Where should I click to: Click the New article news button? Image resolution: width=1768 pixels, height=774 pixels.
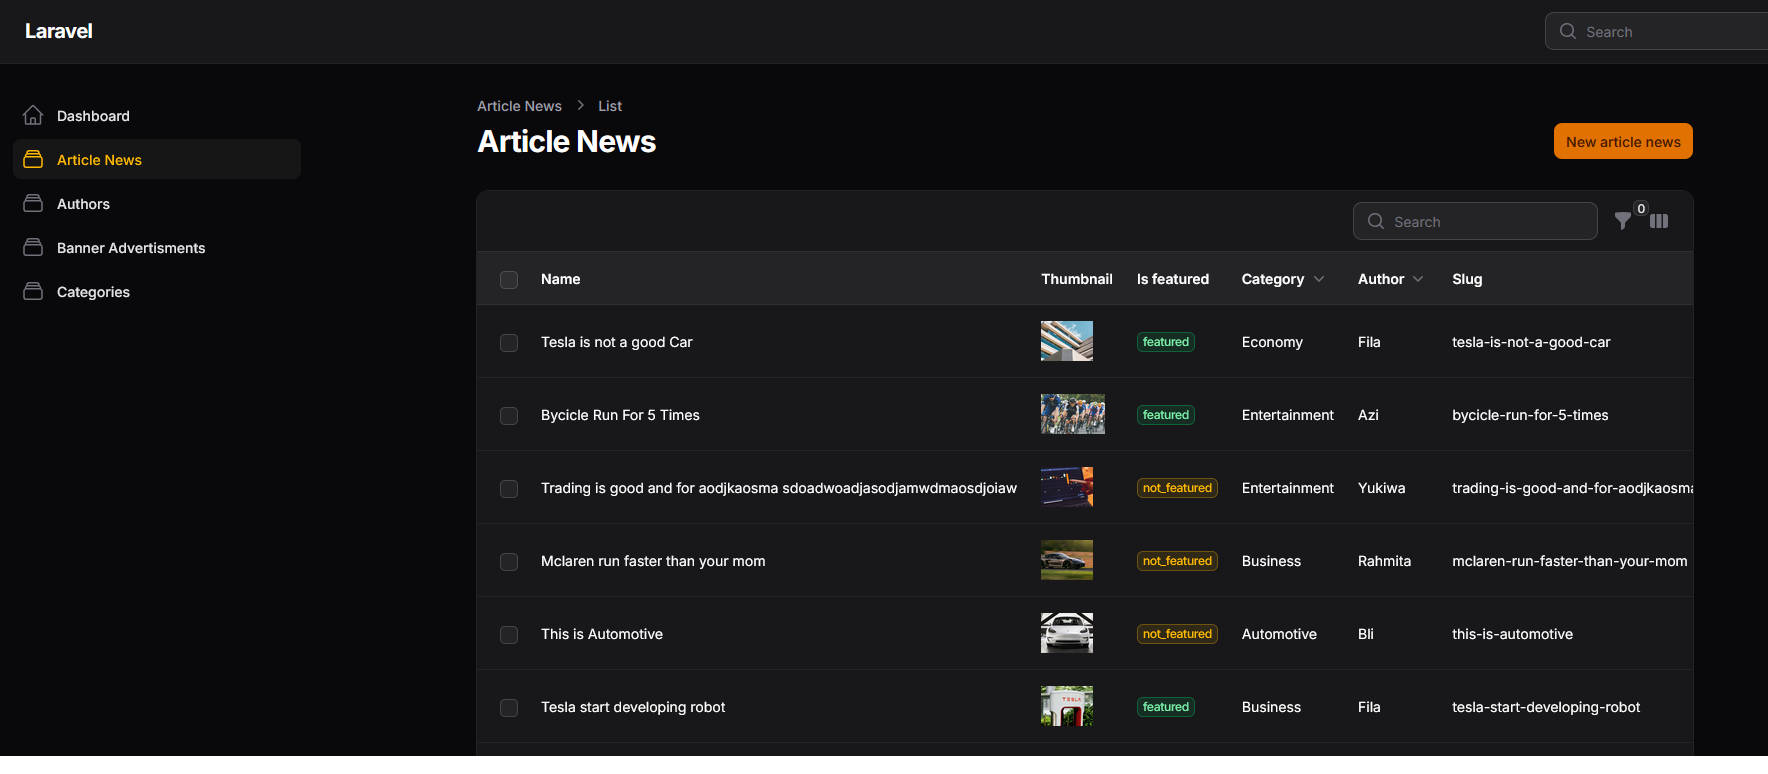click(x=1622, y=142)
